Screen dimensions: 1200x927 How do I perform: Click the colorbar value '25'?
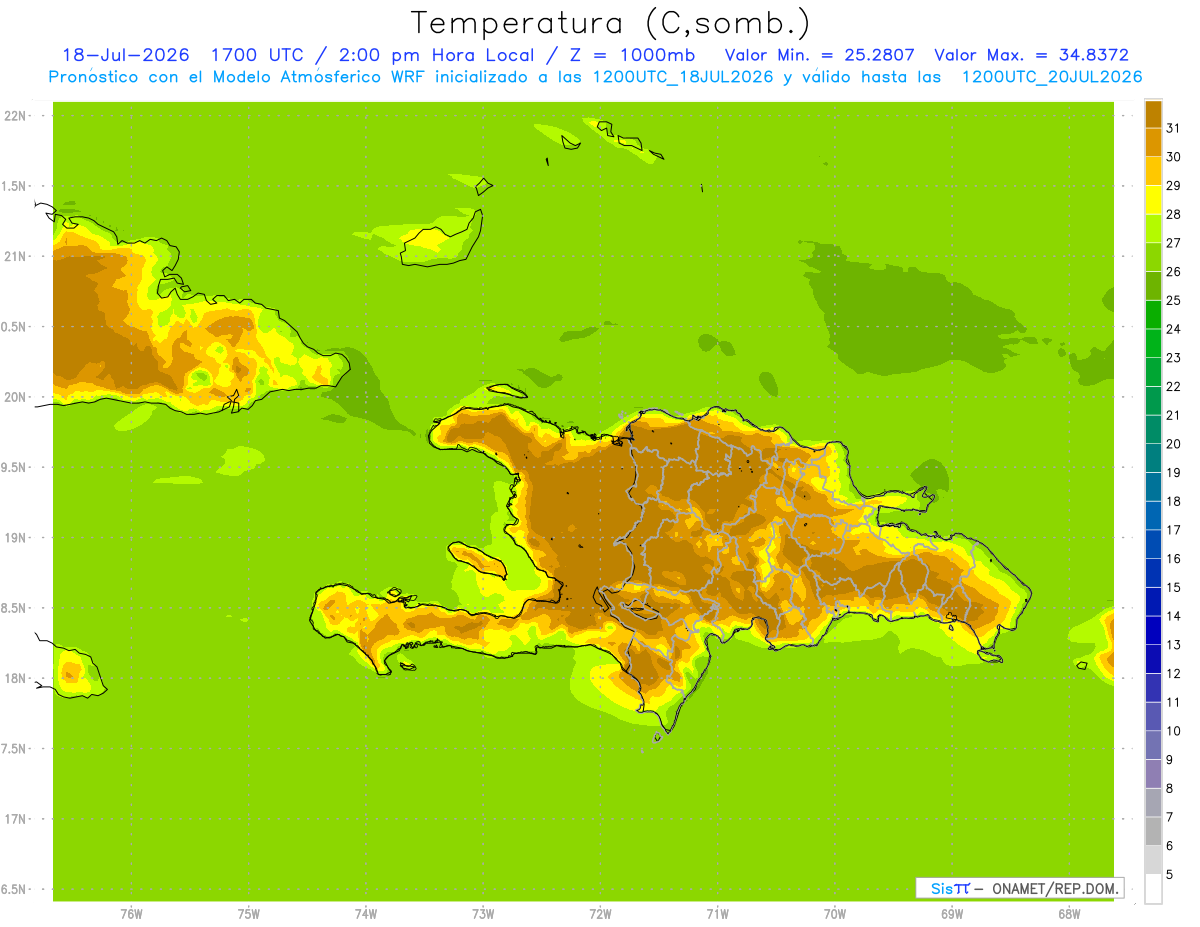coord(1173,300)
